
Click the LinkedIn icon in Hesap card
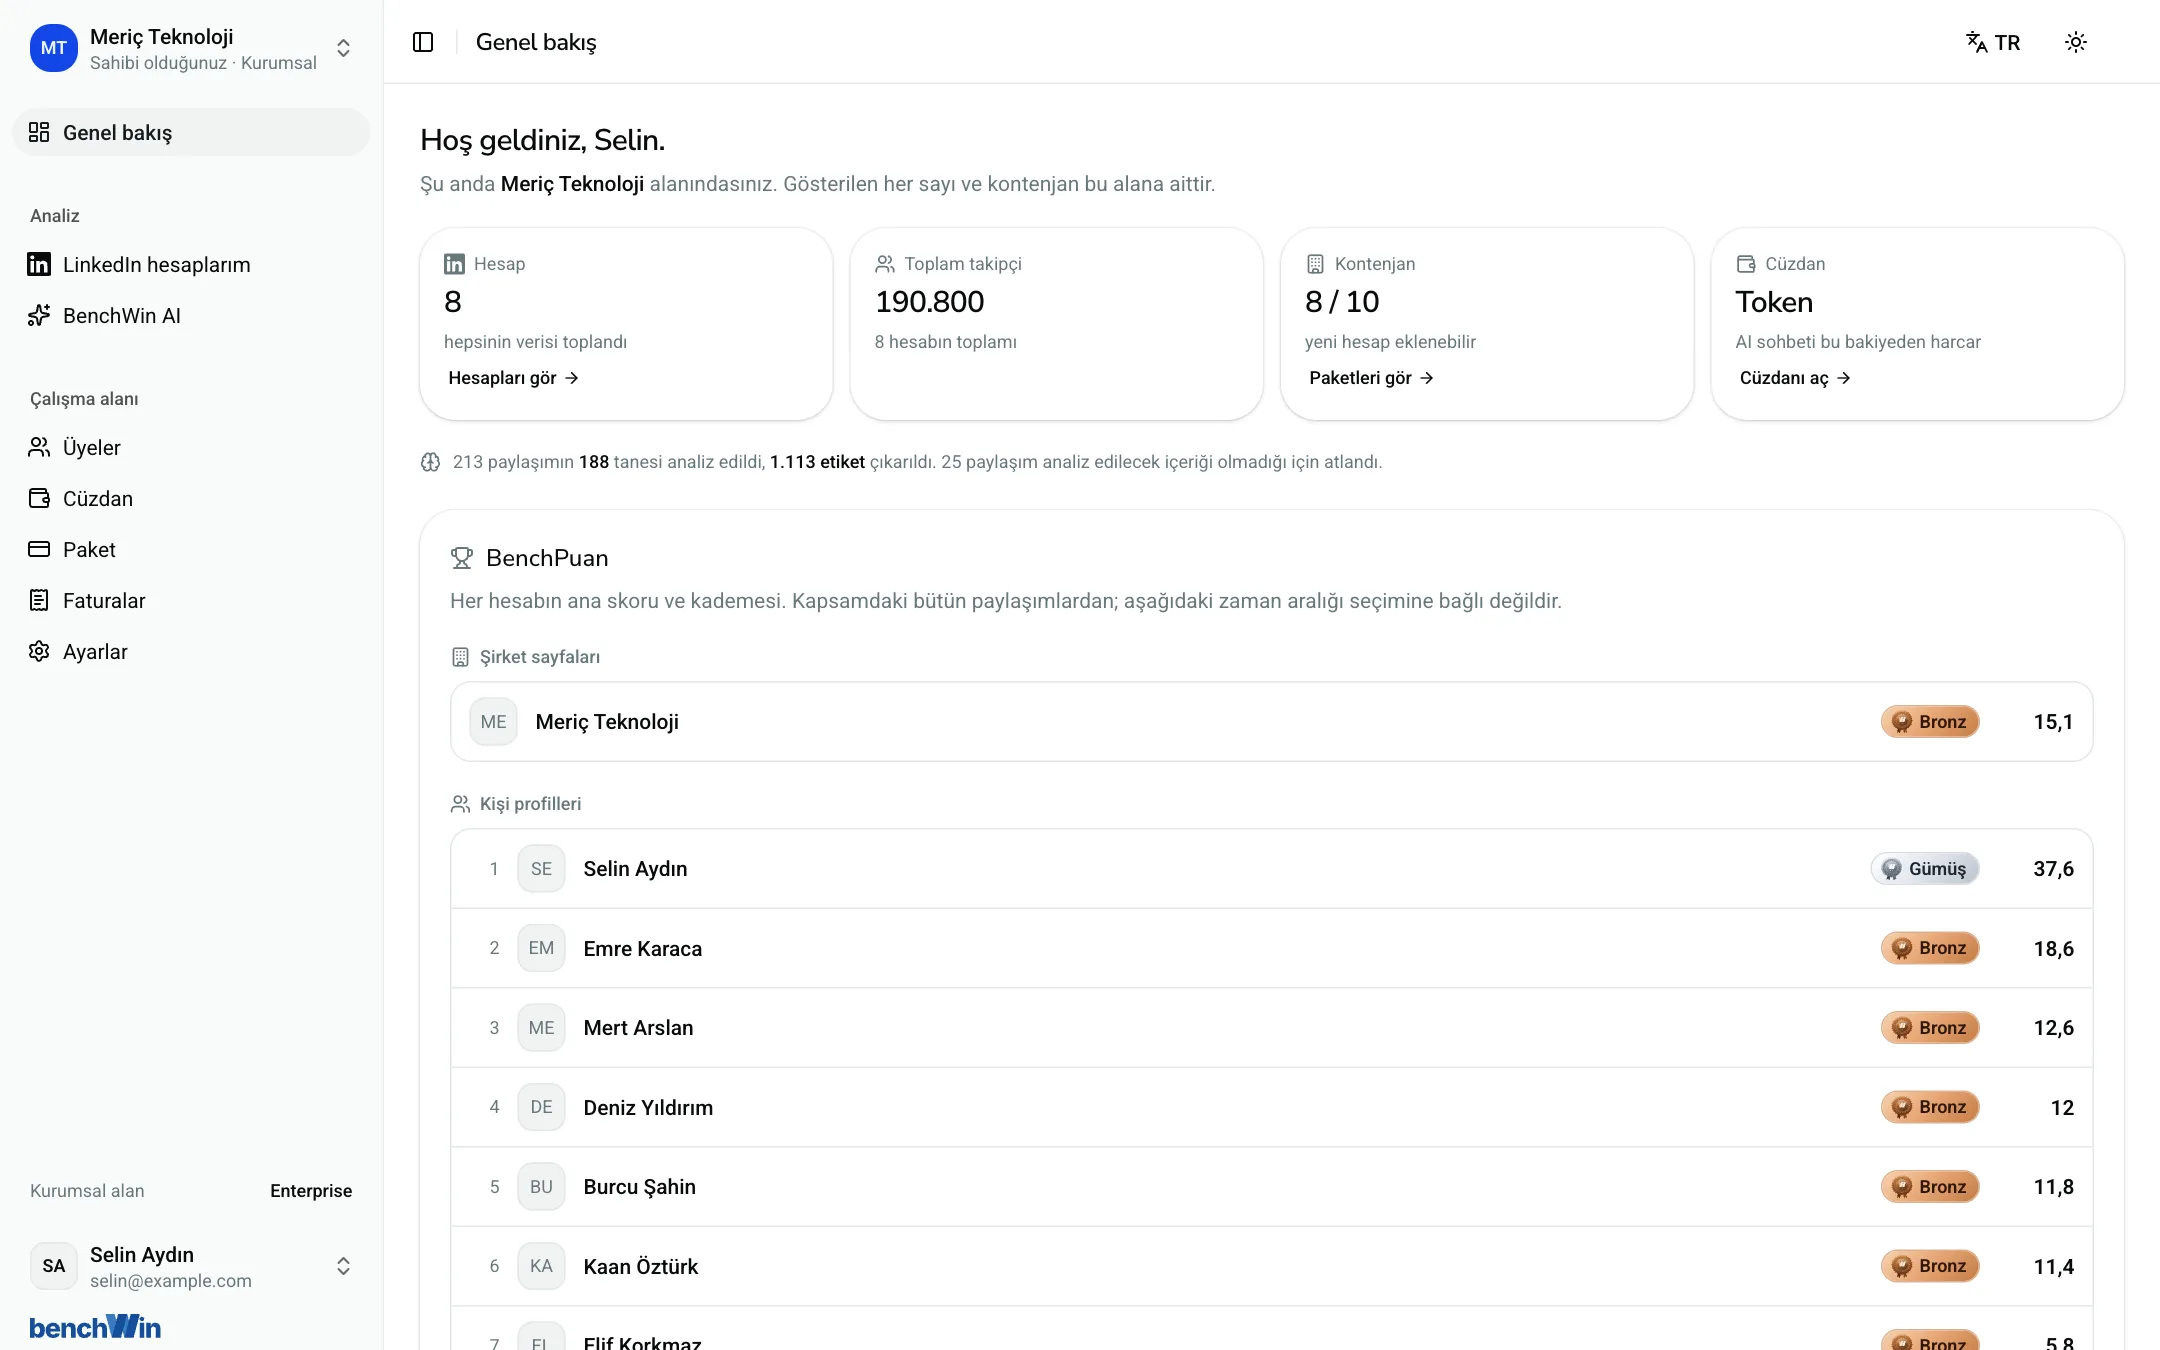click(x=454, y=264)
